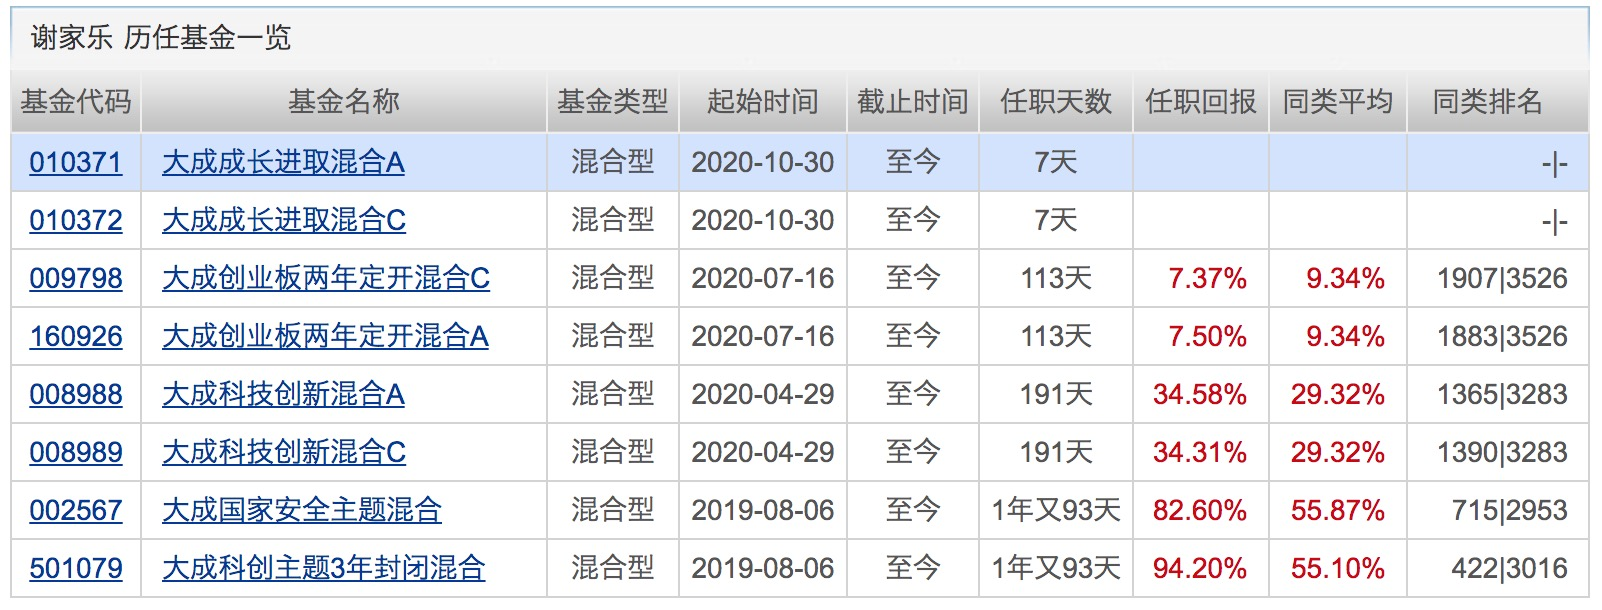Click 1年又93天 in the 501079 row
This screenshot has width=1602, height=610.
(1056, 569)
